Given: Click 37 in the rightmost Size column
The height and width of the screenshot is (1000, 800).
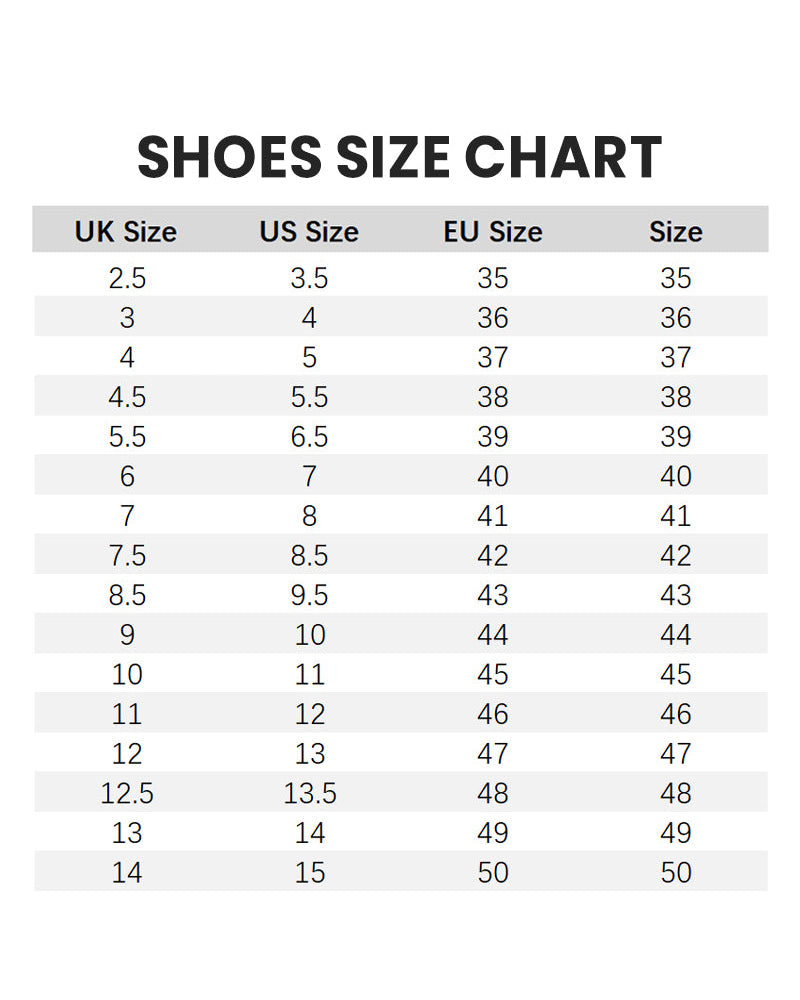Looking at the screenshot, I should coord(676,357).
